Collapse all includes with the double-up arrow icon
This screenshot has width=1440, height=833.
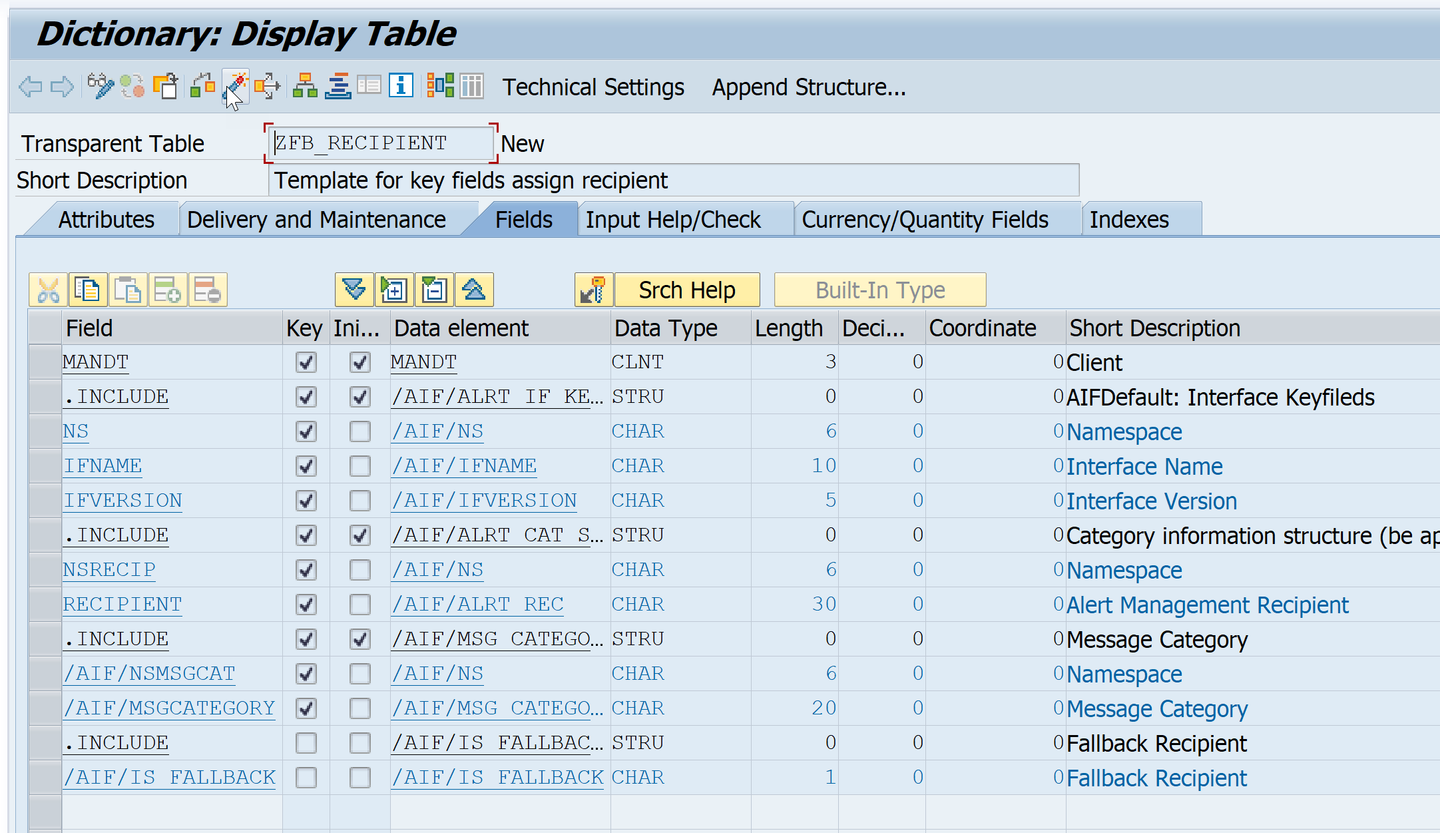474,290
